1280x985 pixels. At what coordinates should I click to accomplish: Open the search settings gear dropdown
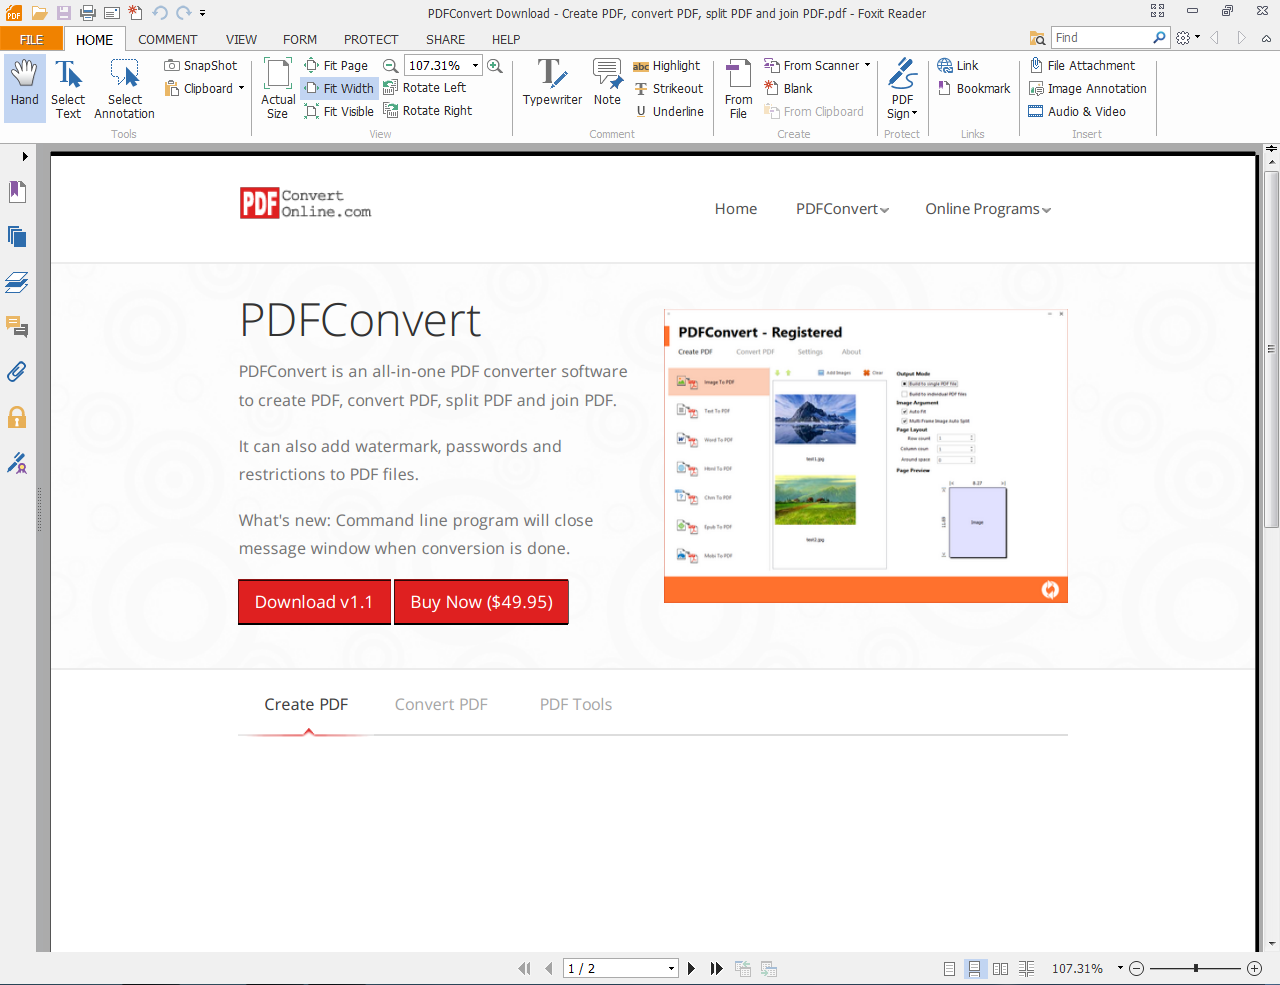[1188, 38]
